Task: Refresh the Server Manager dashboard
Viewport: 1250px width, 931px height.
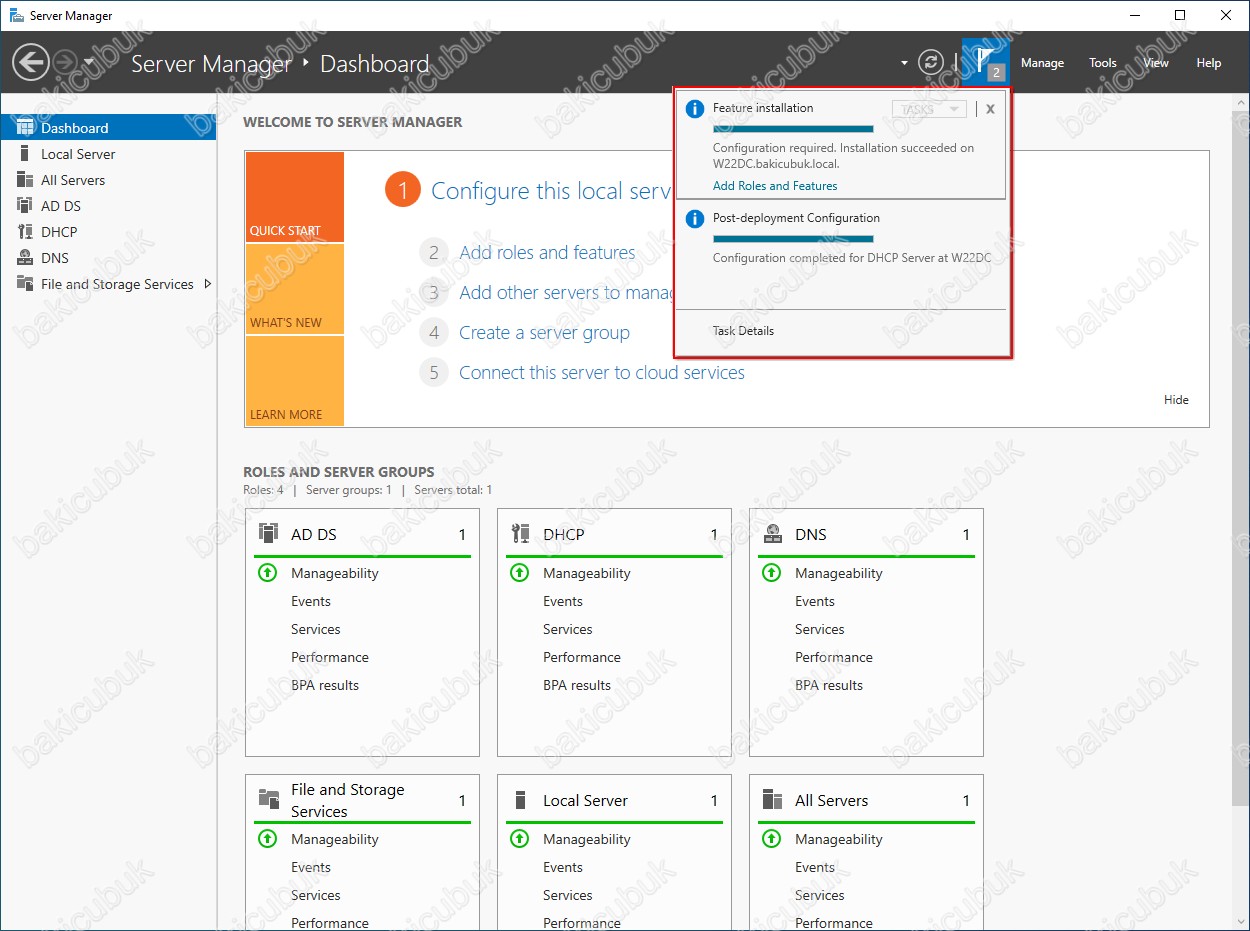Action: [x=931, y=62]
